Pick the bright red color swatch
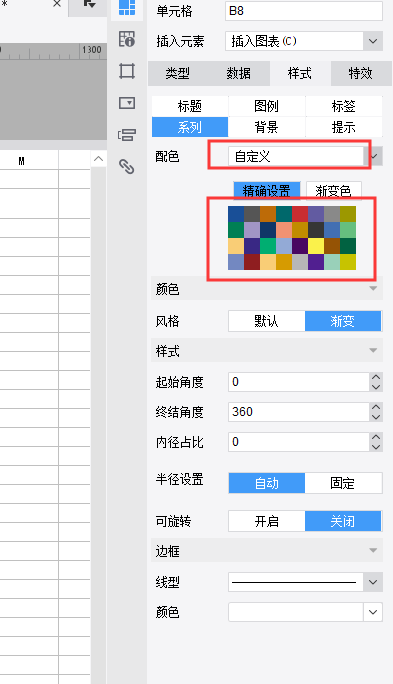Screen dimensions: 393x684 [300, 214]
